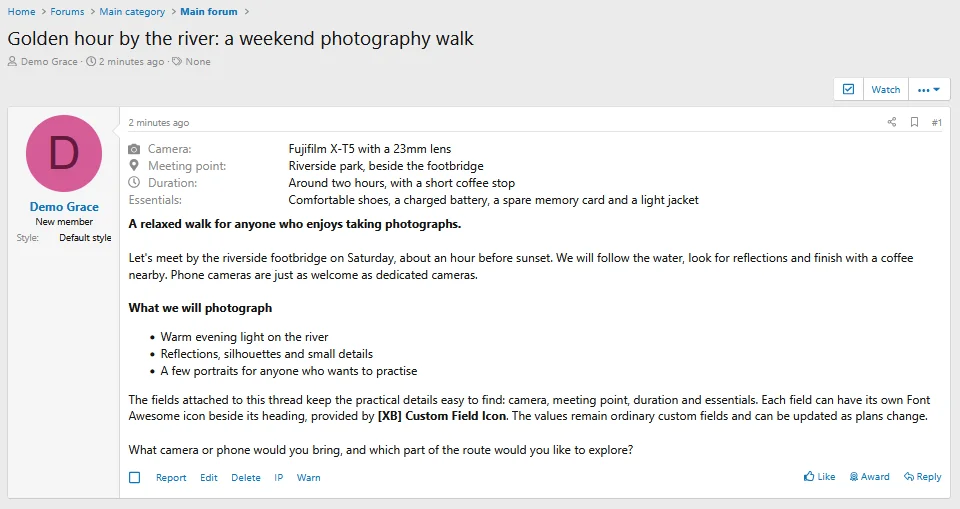Open the three-dots thread tools dropdown
Viewport: 960px width, 509px height.
coord(929,89)
